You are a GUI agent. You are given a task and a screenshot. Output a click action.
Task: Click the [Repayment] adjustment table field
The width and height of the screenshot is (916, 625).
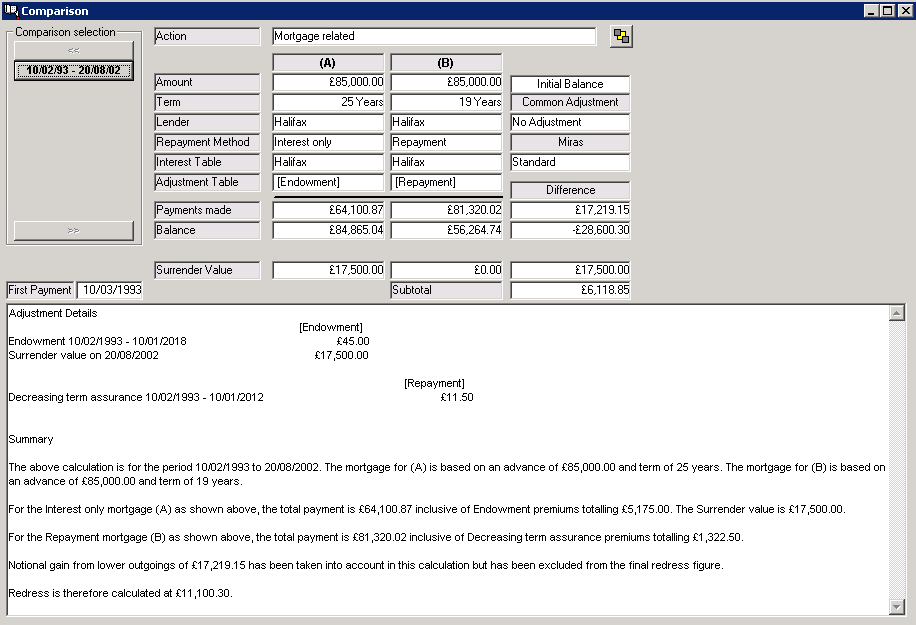coord(446,182)
